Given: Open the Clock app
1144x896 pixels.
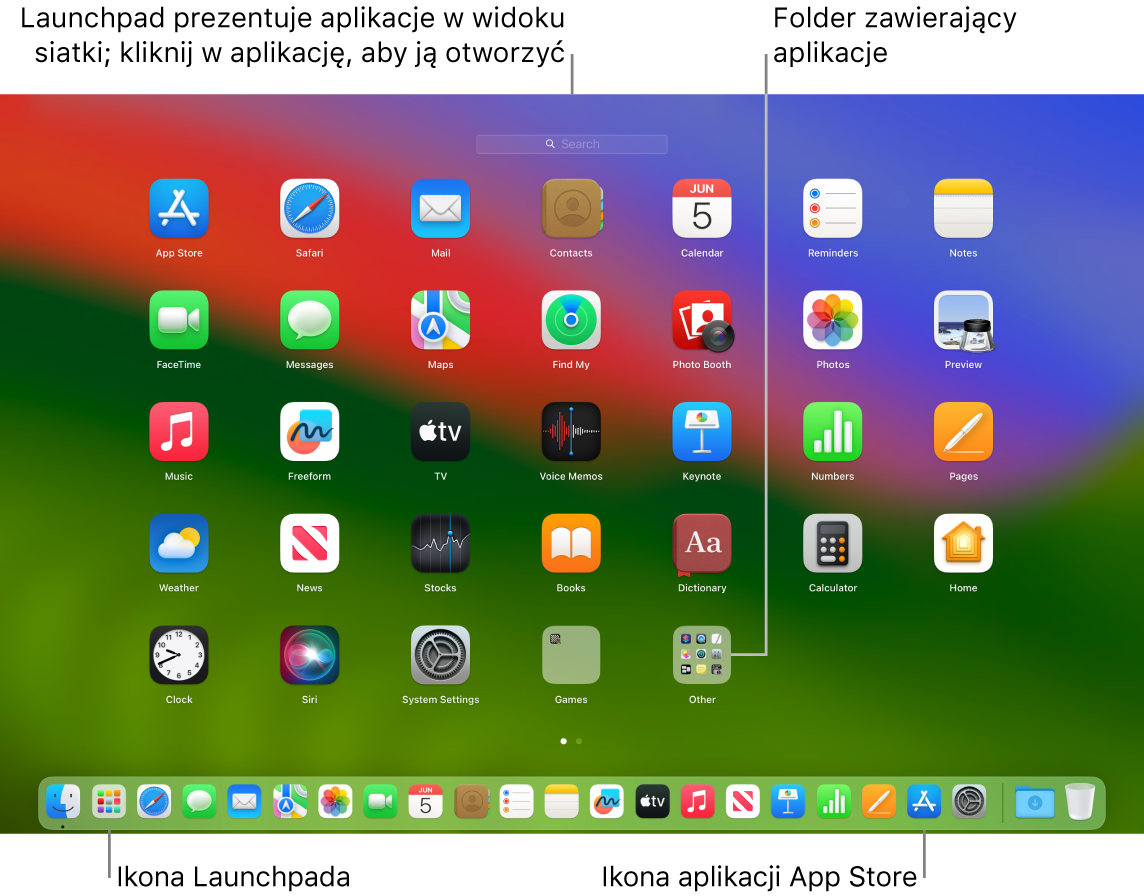Looking at the screenshot, I should click(179, 655).
